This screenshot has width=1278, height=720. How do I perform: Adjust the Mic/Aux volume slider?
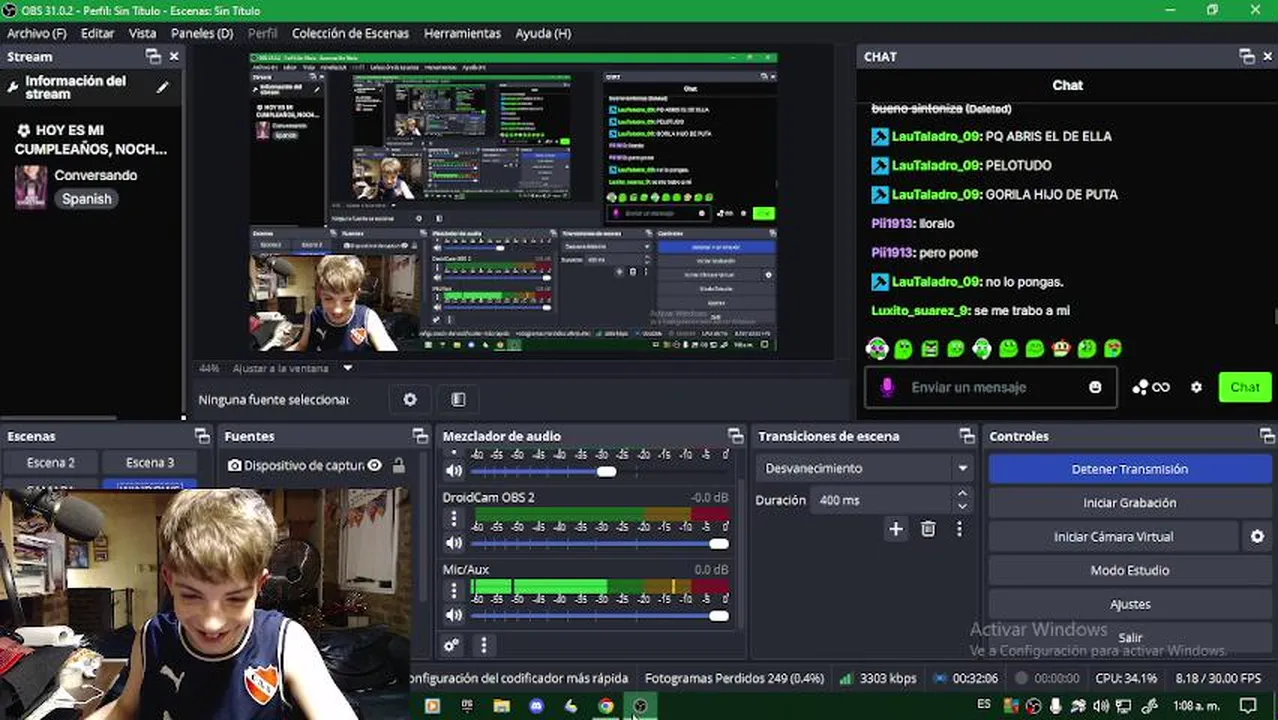tap(599, 615)
